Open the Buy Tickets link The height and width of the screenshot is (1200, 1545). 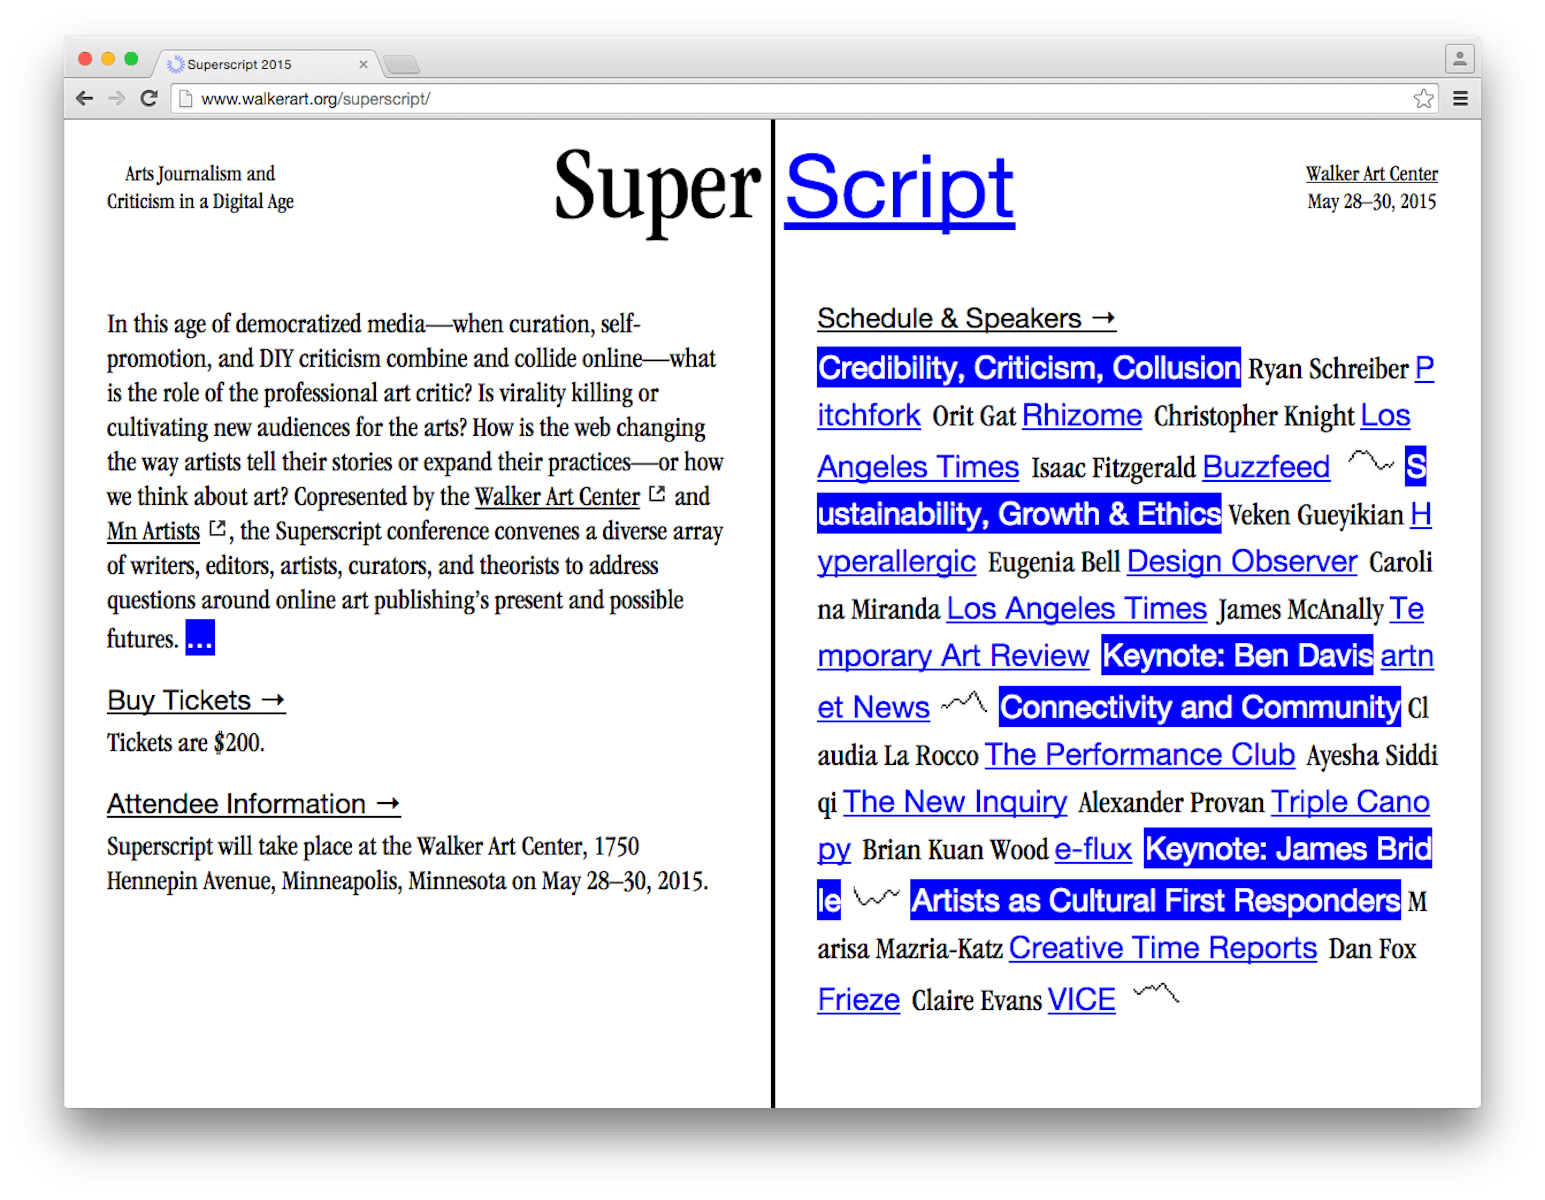point(196,700)
